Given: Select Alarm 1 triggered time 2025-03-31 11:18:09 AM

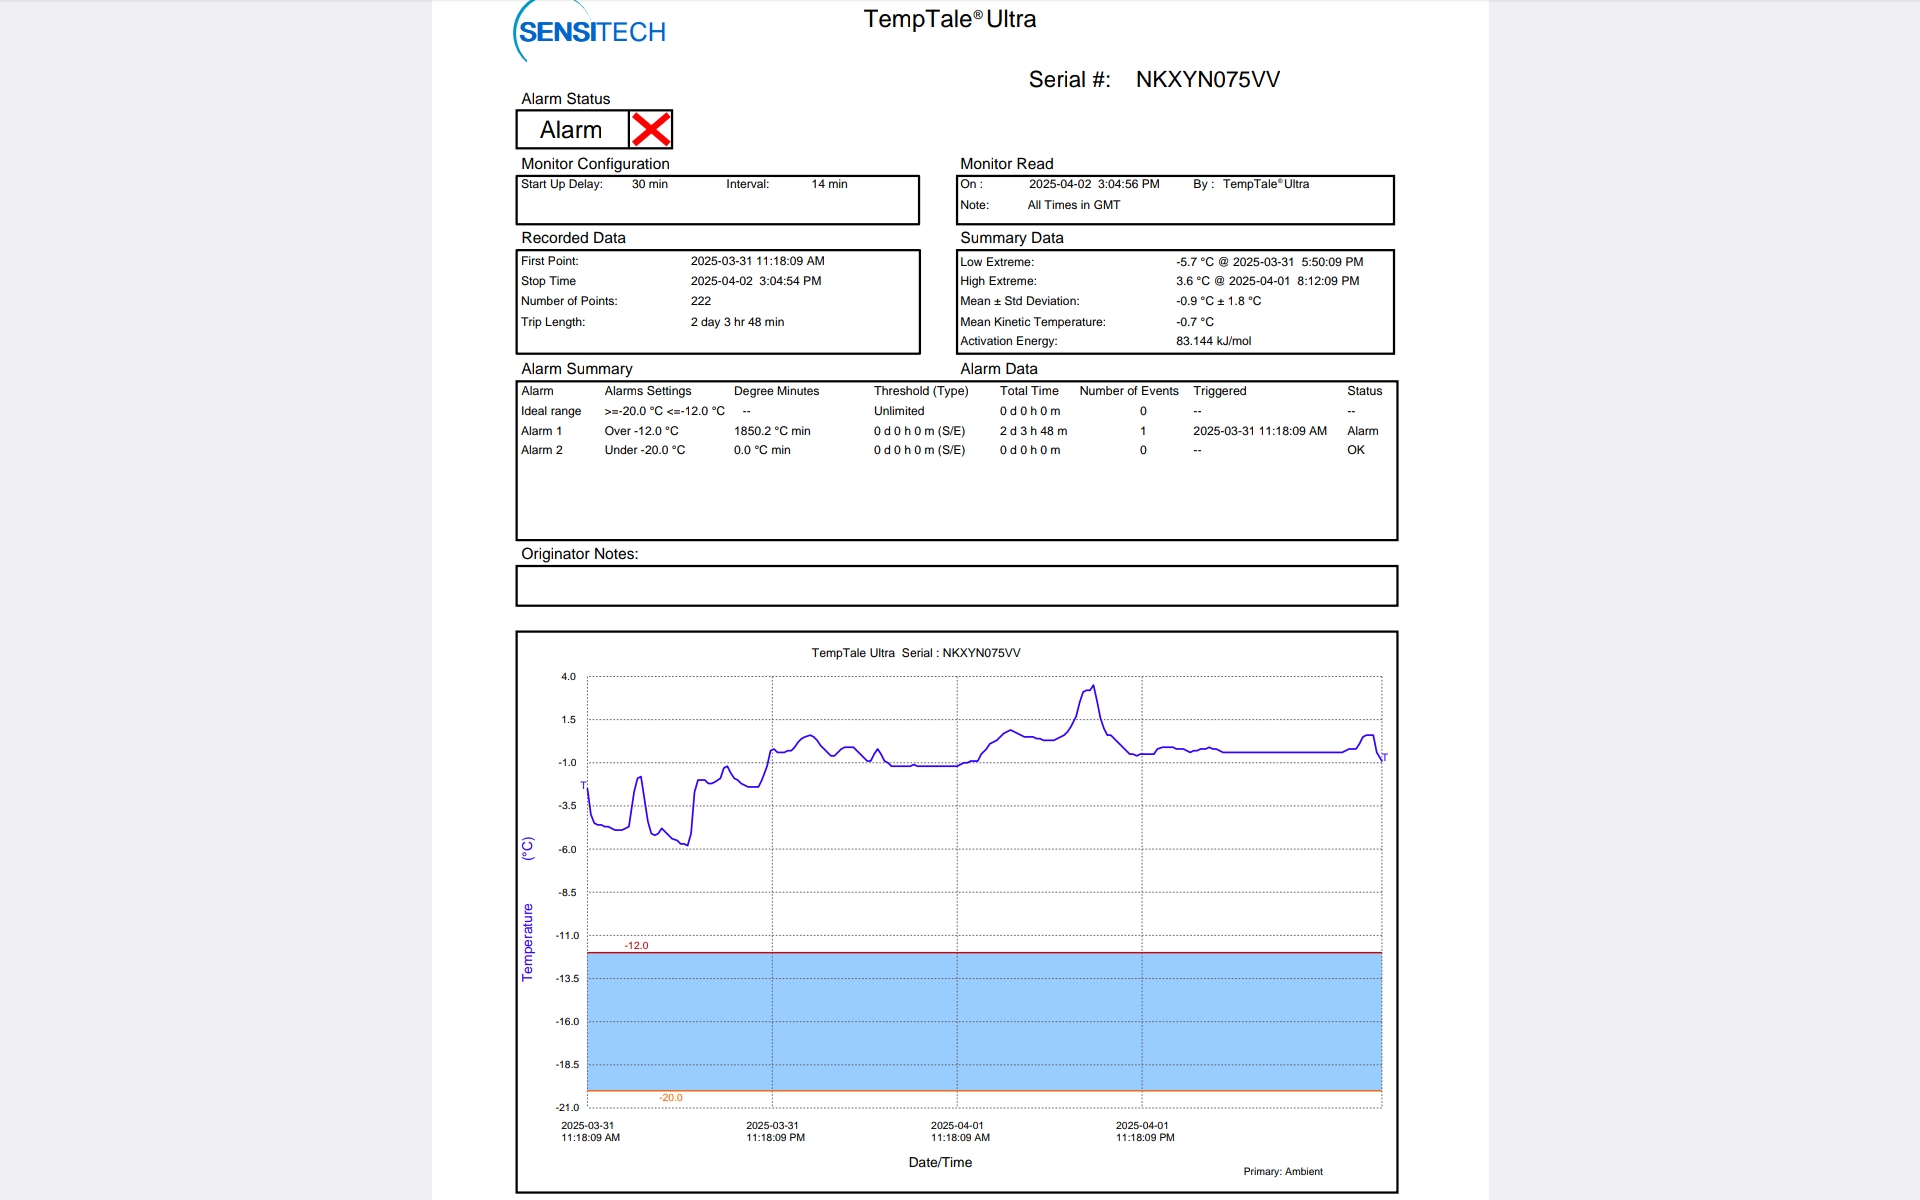Looking at the screenshot, I should [1259, 431].
